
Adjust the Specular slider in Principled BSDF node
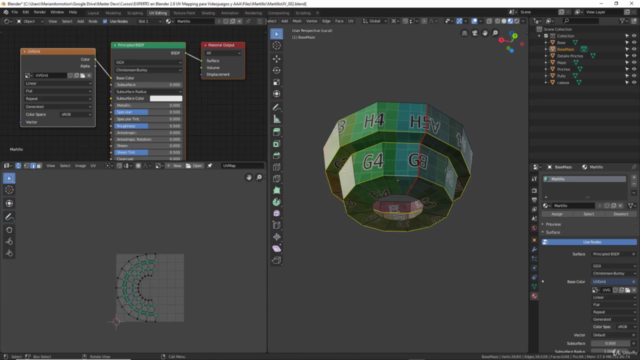(x=149, y=112)
